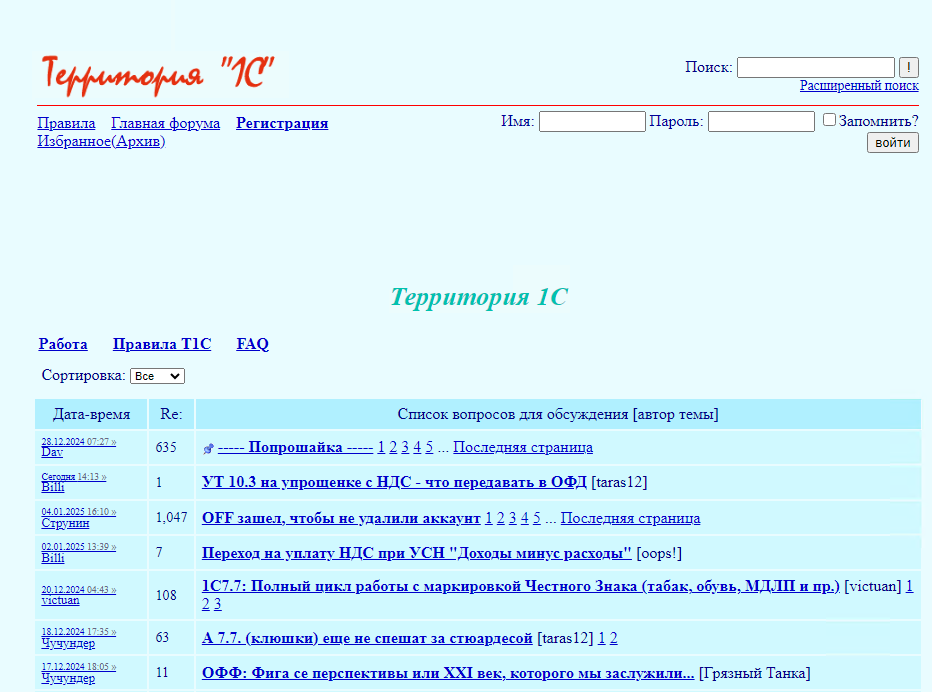Focus the Пароль field
932x692 pixels.
[761, 121]
